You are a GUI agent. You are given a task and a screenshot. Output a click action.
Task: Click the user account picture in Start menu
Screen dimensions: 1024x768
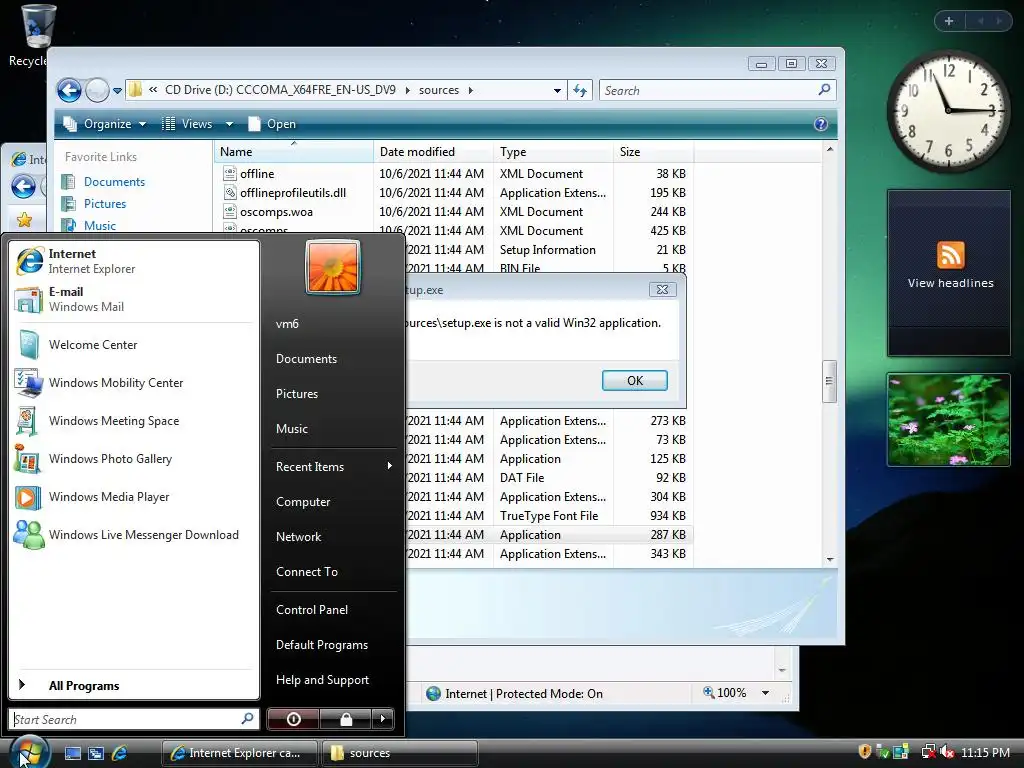[x=332, y=267]
